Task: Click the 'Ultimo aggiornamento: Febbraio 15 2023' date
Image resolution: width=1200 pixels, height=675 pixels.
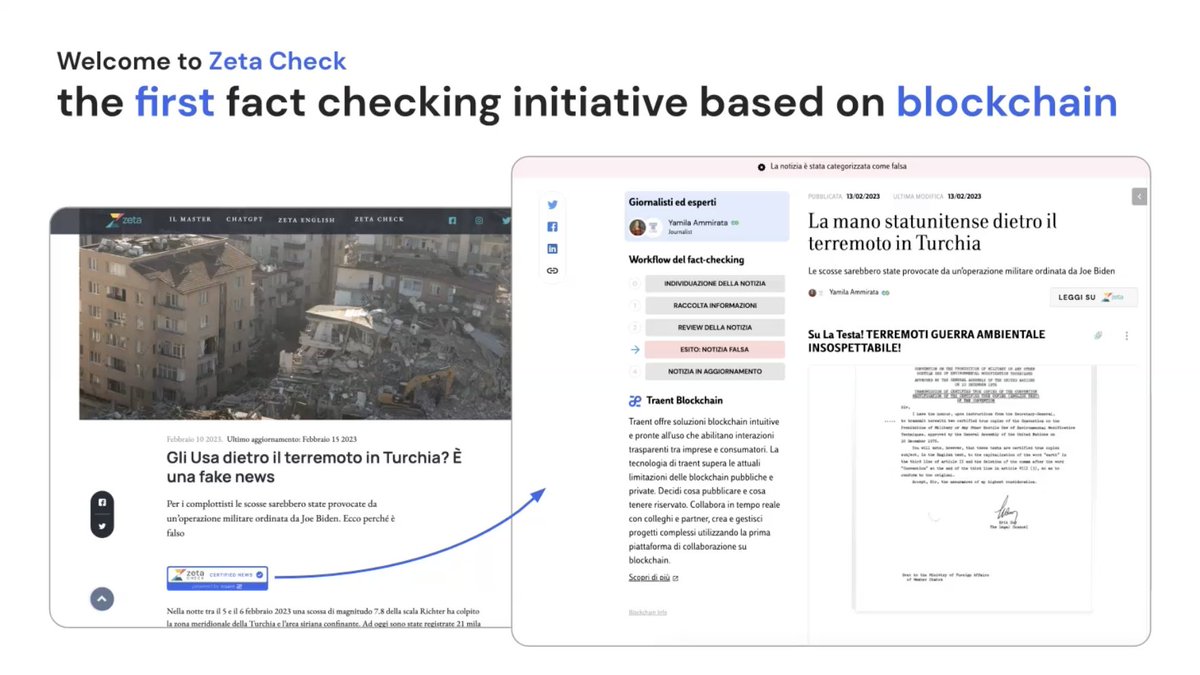Action: pos(291,439)
